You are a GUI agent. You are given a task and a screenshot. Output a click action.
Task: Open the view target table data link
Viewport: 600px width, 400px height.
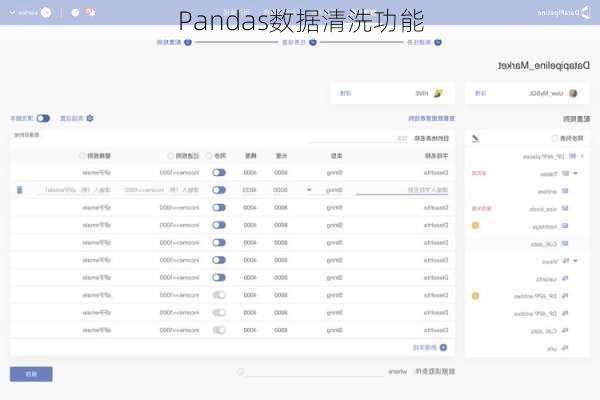[431, 118]
